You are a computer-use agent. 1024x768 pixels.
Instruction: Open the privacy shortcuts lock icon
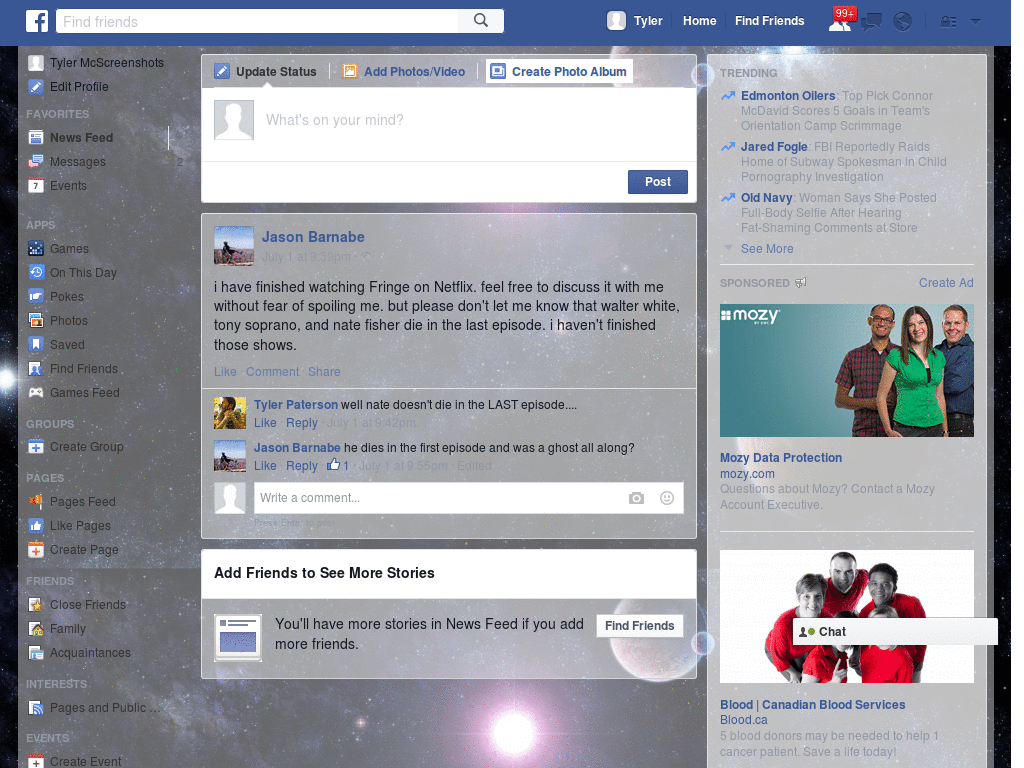tap(948, 22)
